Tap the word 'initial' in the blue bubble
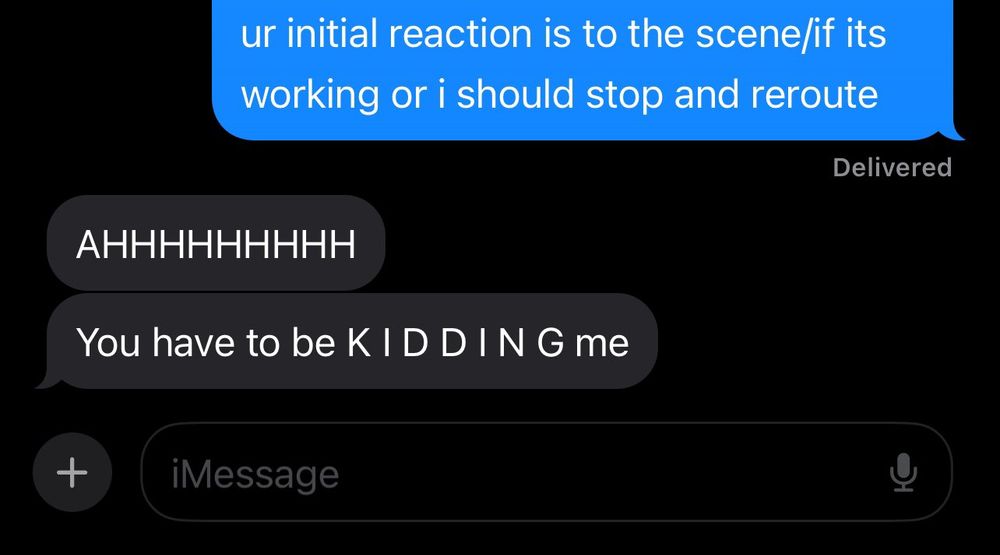 (x=332, y=34)
